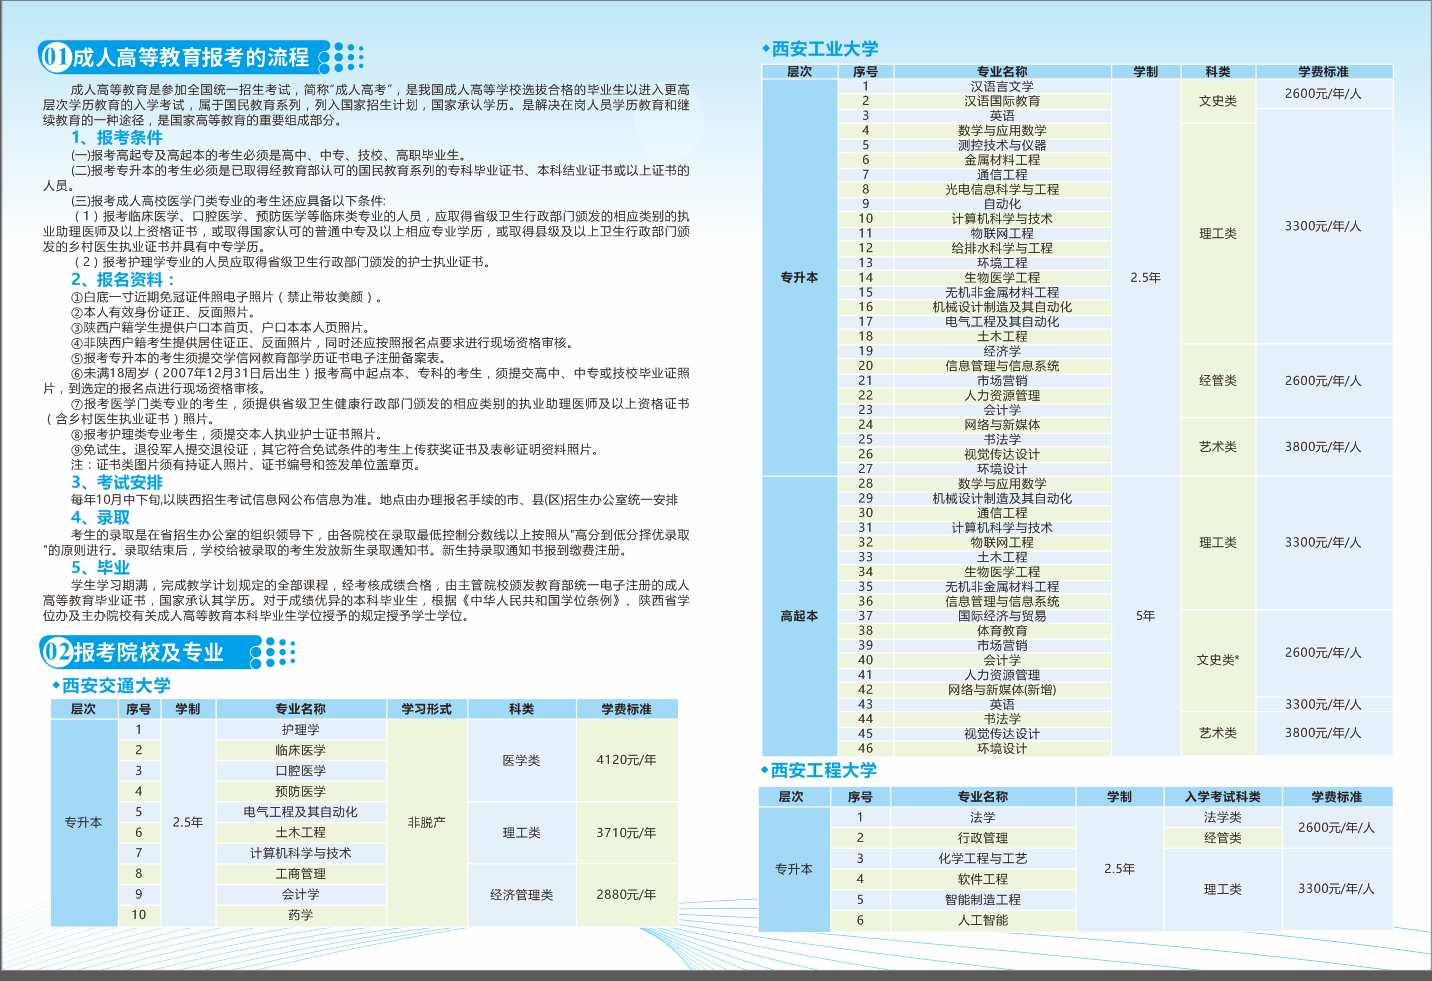
Task: Click the 学习形式 column header
Action: click(426, 709)
